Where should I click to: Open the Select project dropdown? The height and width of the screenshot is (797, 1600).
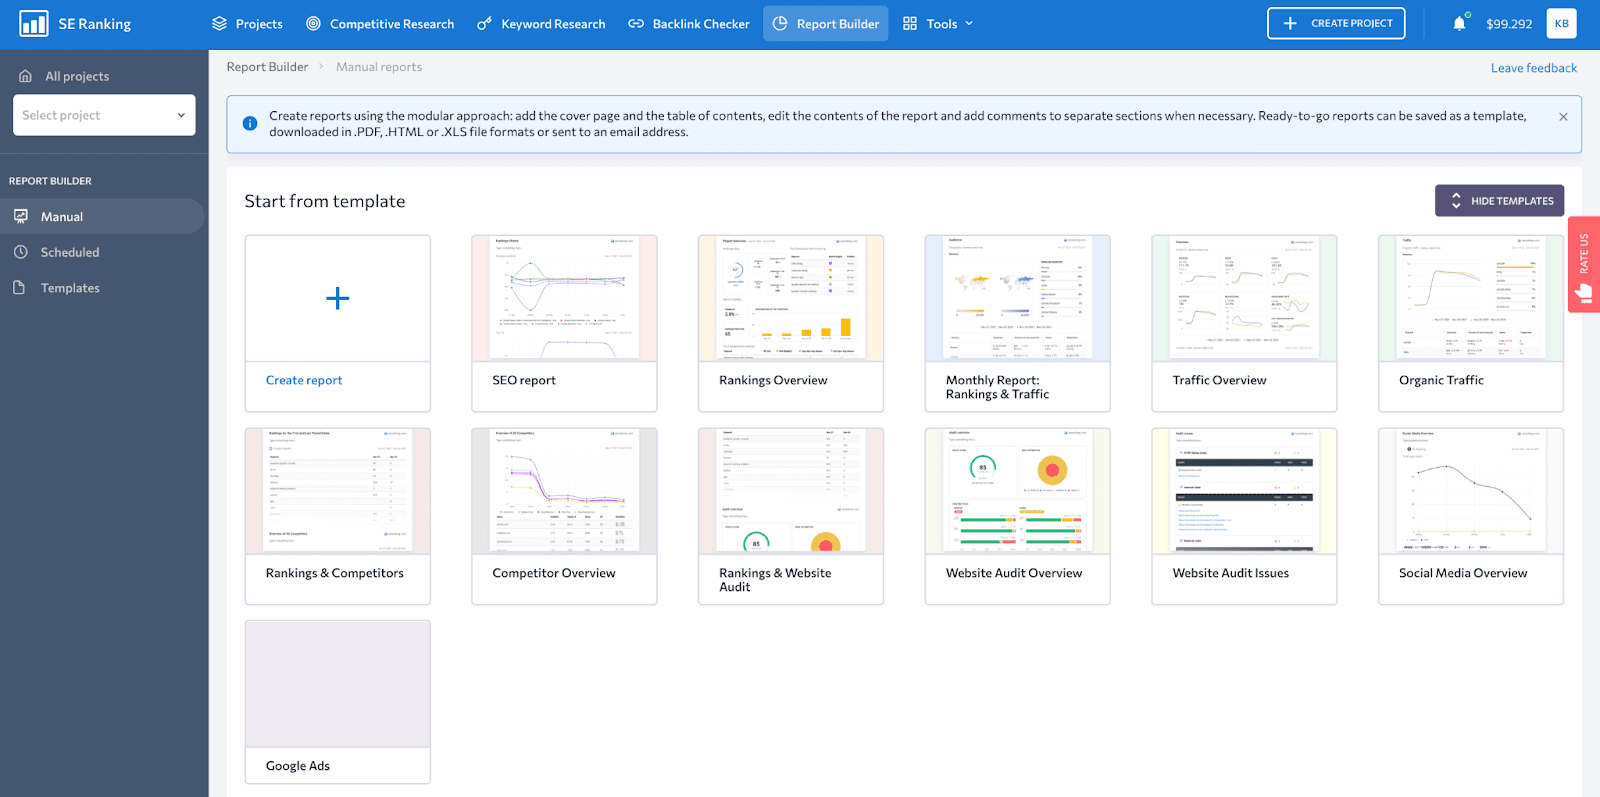point(104,115)
